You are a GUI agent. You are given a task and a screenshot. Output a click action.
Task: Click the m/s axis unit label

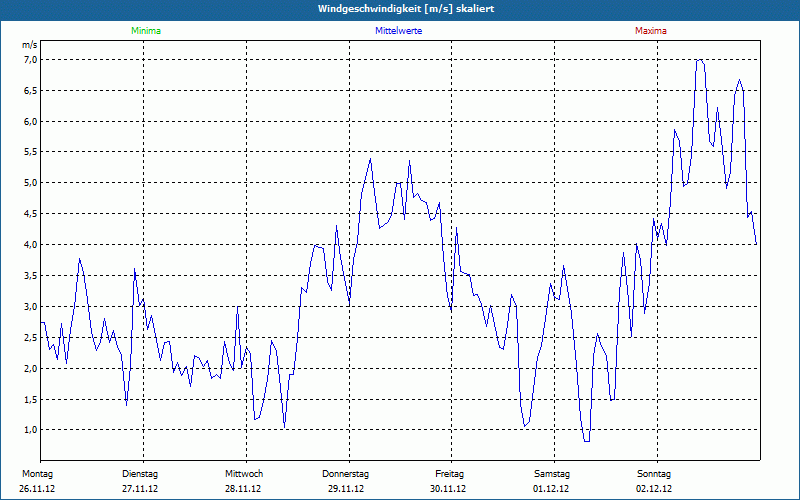(30, 45)
